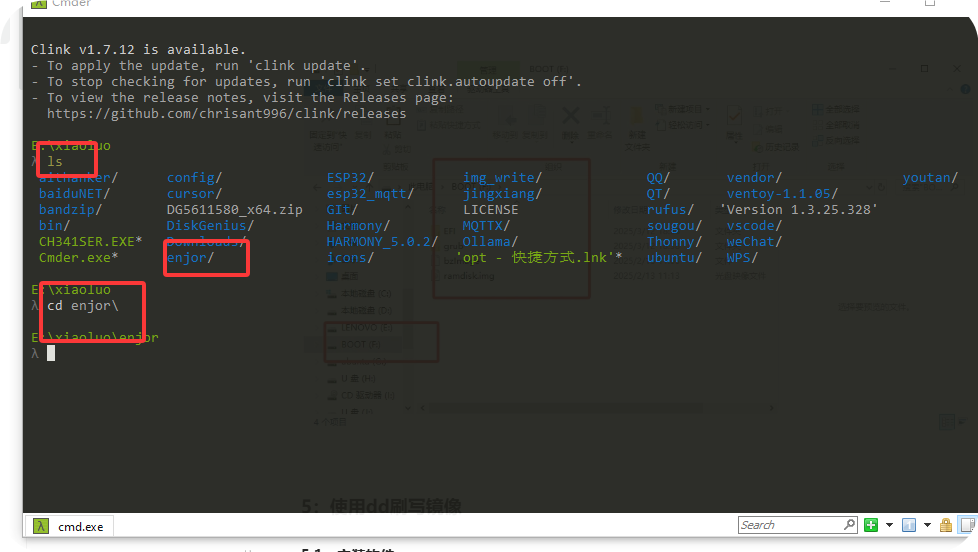The height and width of the screenshot is (552, 978).
Task: Click the 'bandzip/' directory entry
Action: (x=70, y=210)
